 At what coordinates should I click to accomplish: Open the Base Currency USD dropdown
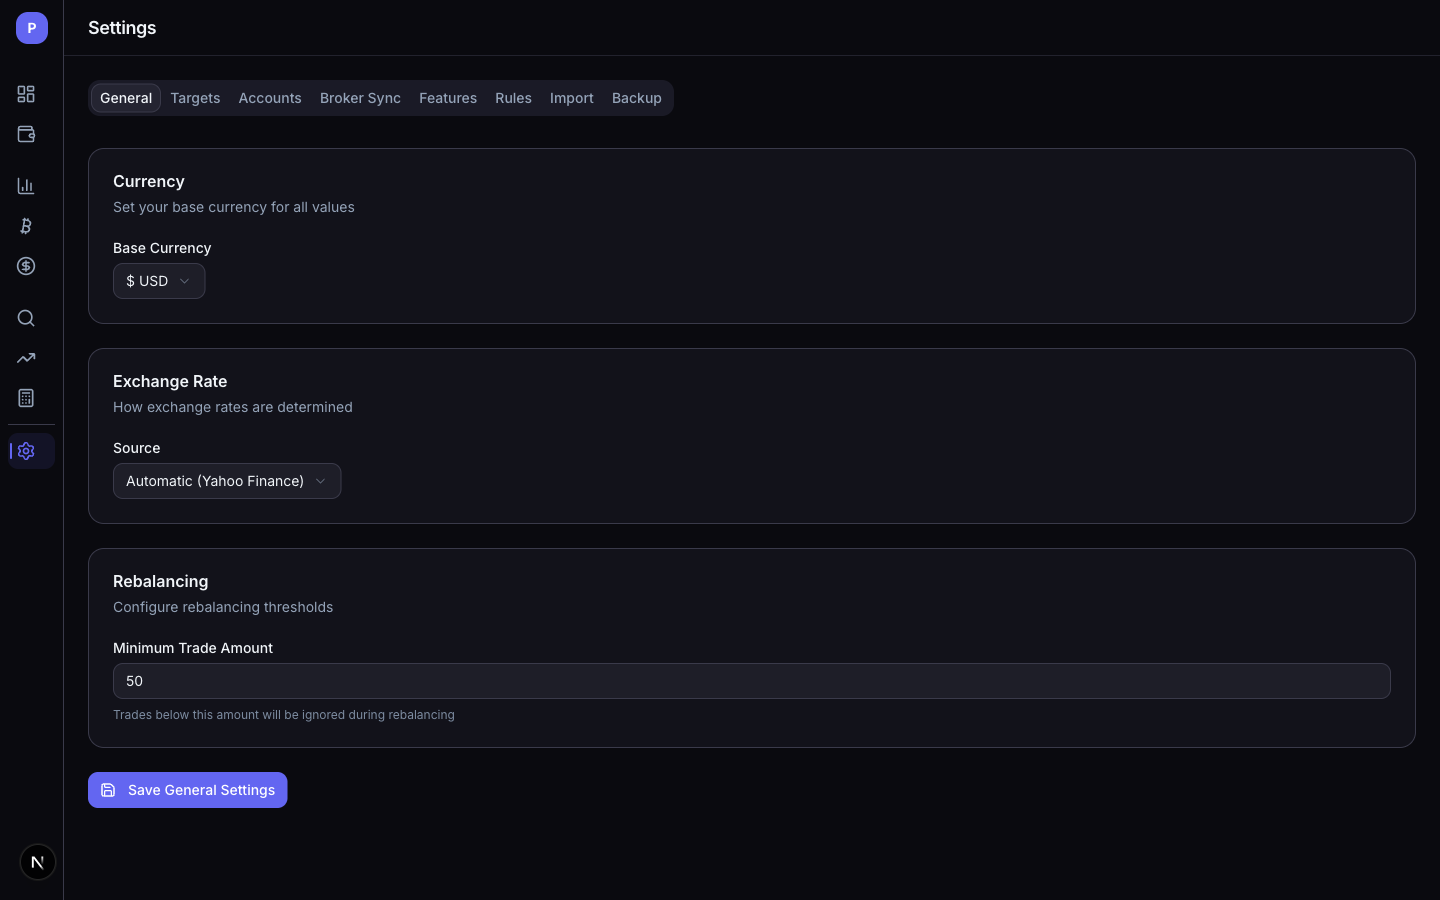(159, 281)
